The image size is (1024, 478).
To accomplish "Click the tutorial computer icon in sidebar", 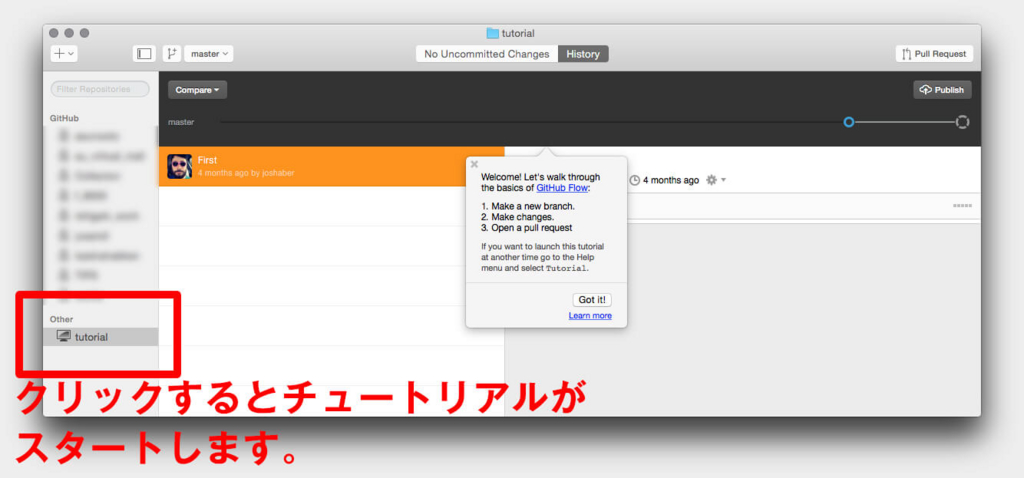I will coord(63,336).
